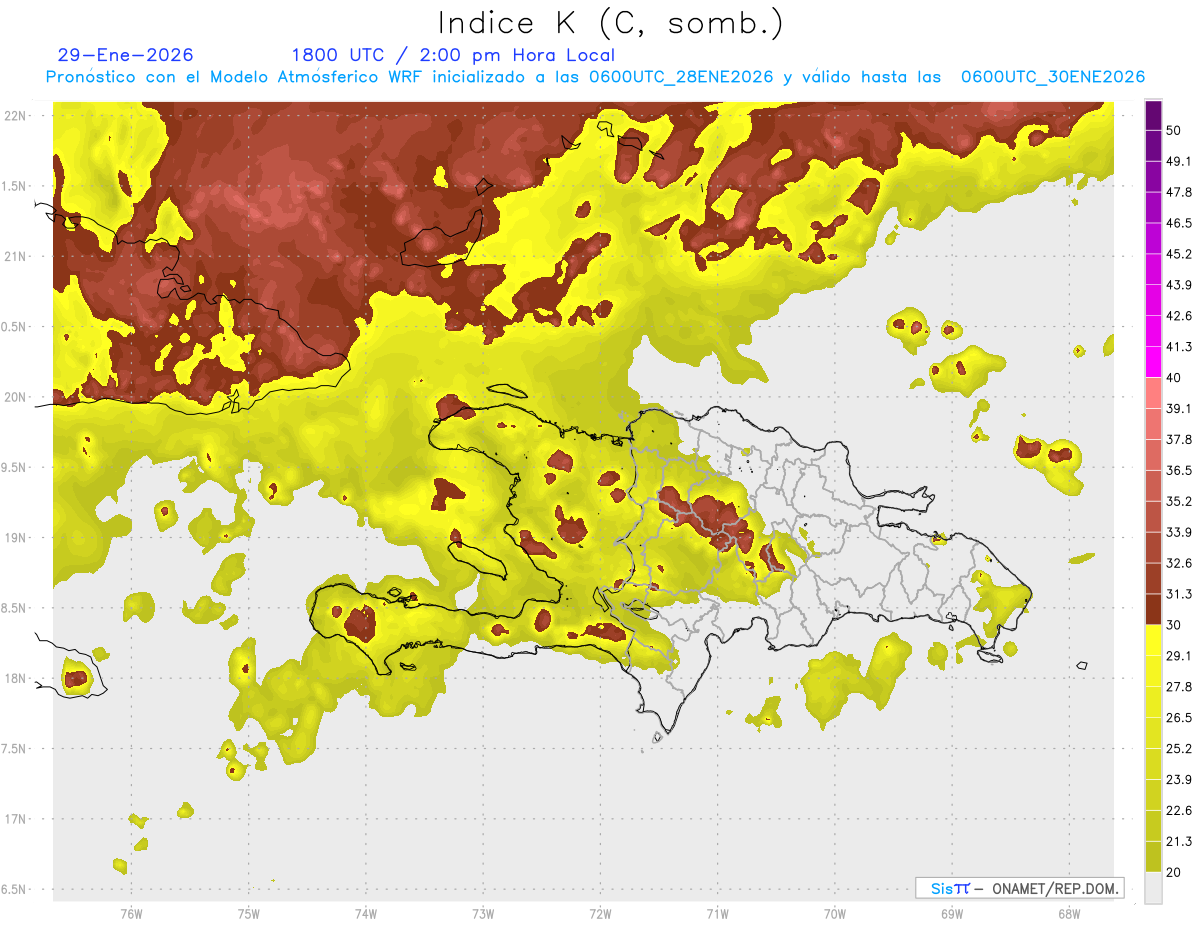Click the "74W" longitude label

point(365,913)
